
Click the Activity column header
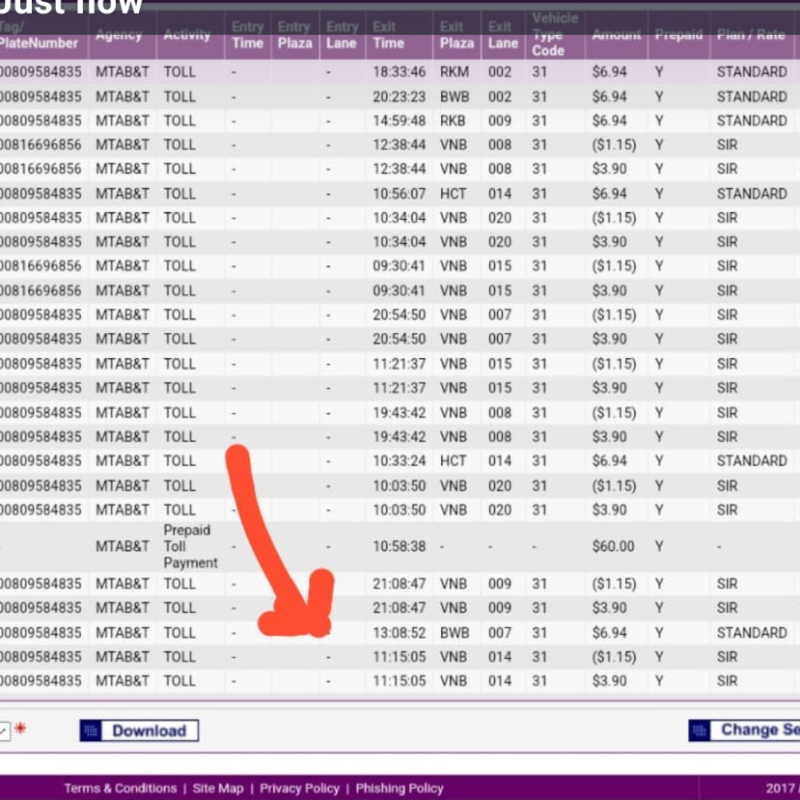tap(187, 35)
